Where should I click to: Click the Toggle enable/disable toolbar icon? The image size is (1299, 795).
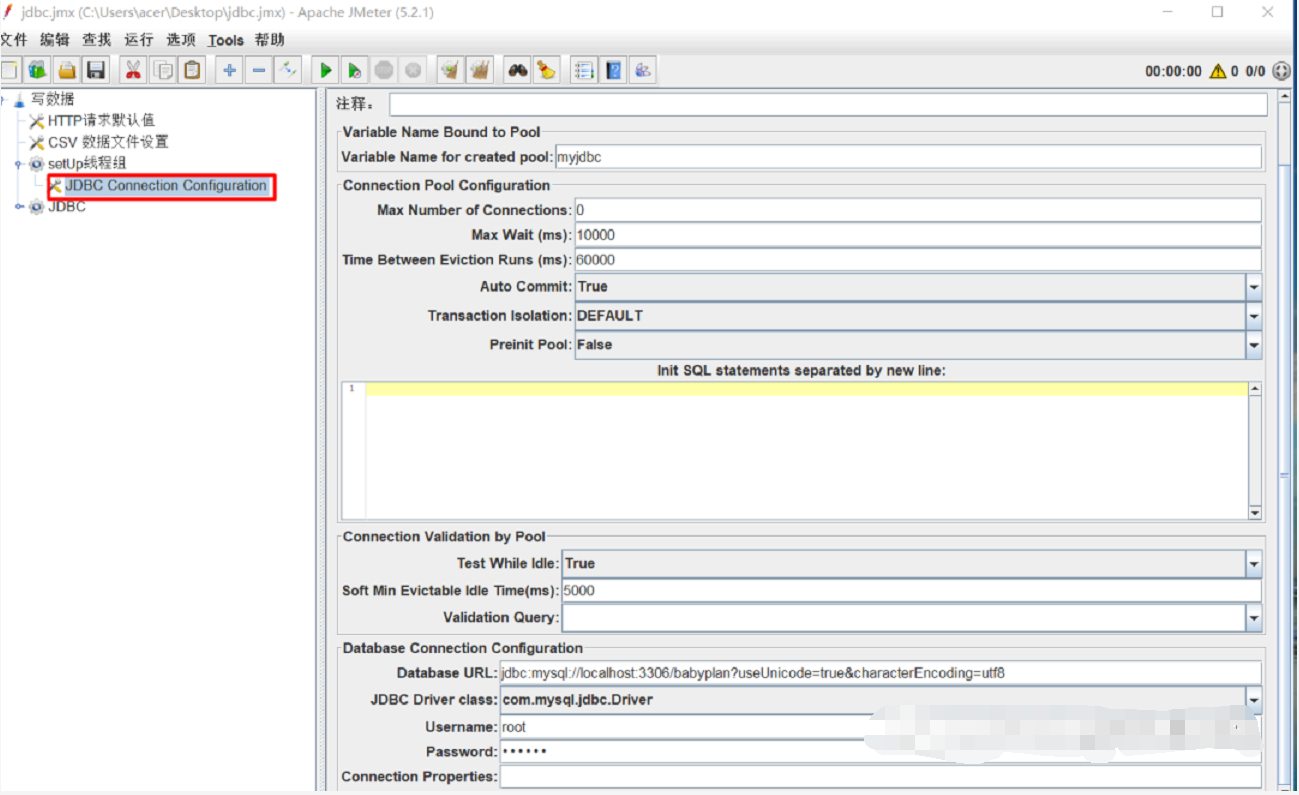coord(288,70)
